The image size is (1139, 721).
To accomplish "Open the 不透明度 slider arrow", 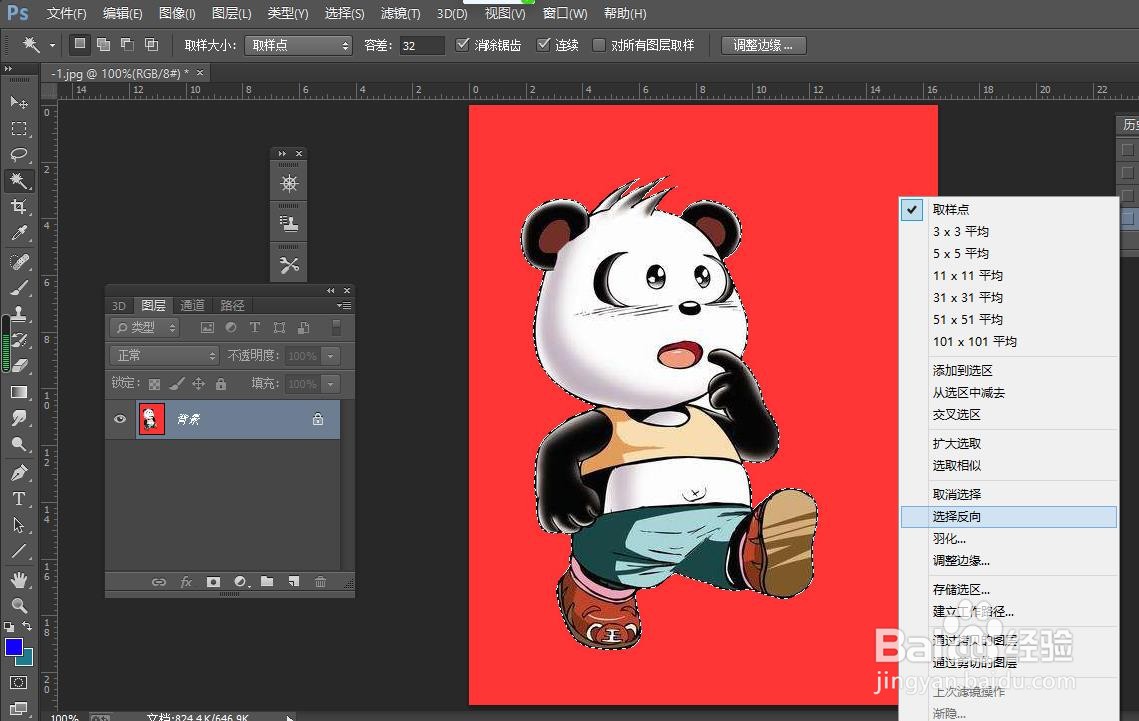I will 331,356.
